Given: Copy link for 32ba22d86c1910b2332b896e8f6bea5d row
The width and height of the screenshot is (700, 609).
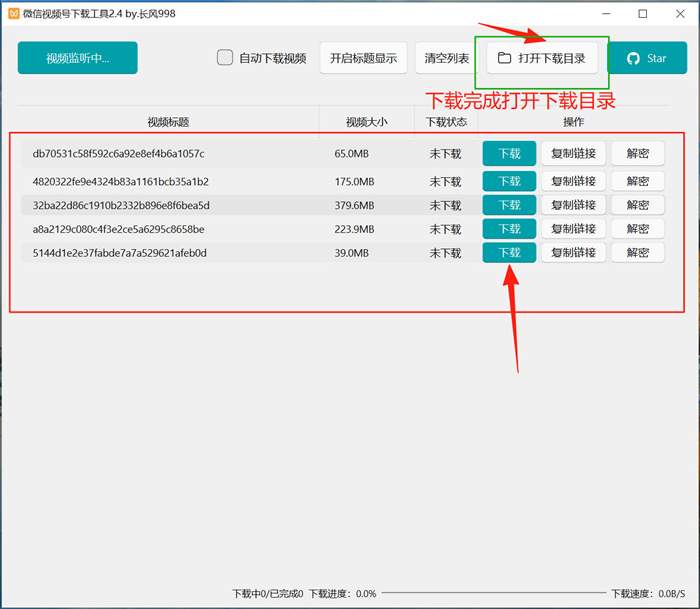Looking at the screenshot, I should click(x=574, y=205).
